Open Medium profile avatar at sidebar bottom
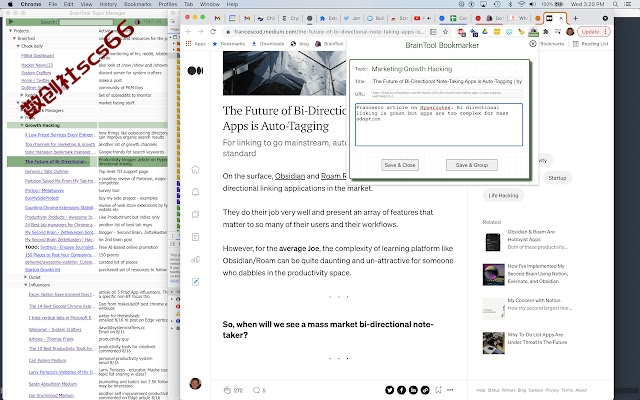Screen dimensions: 640x400 [196, 383]
